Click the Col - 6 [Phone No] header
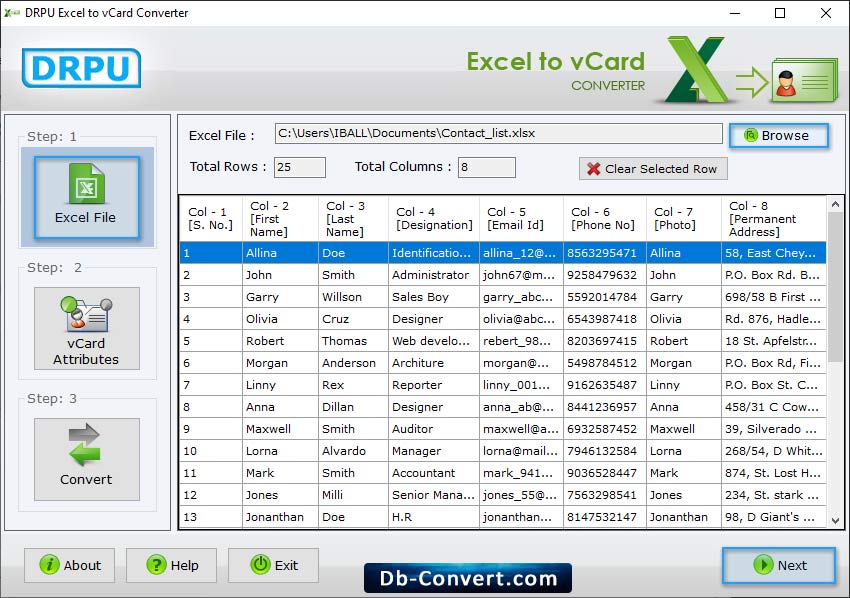 (x=605, y=218)
